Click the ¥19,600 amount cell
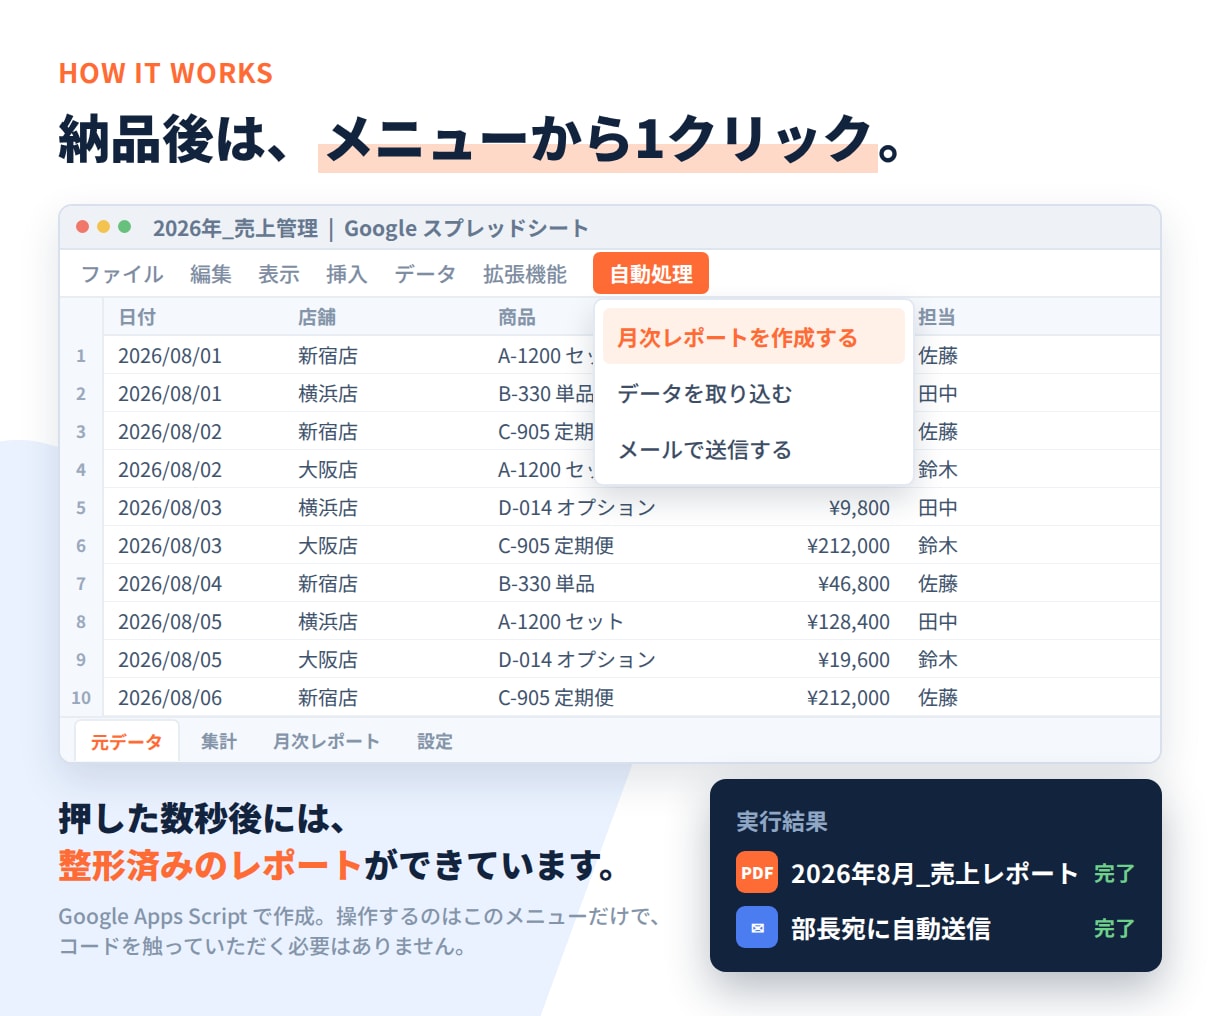The height and width of the screenshot is (1016, 1220). 854,659
